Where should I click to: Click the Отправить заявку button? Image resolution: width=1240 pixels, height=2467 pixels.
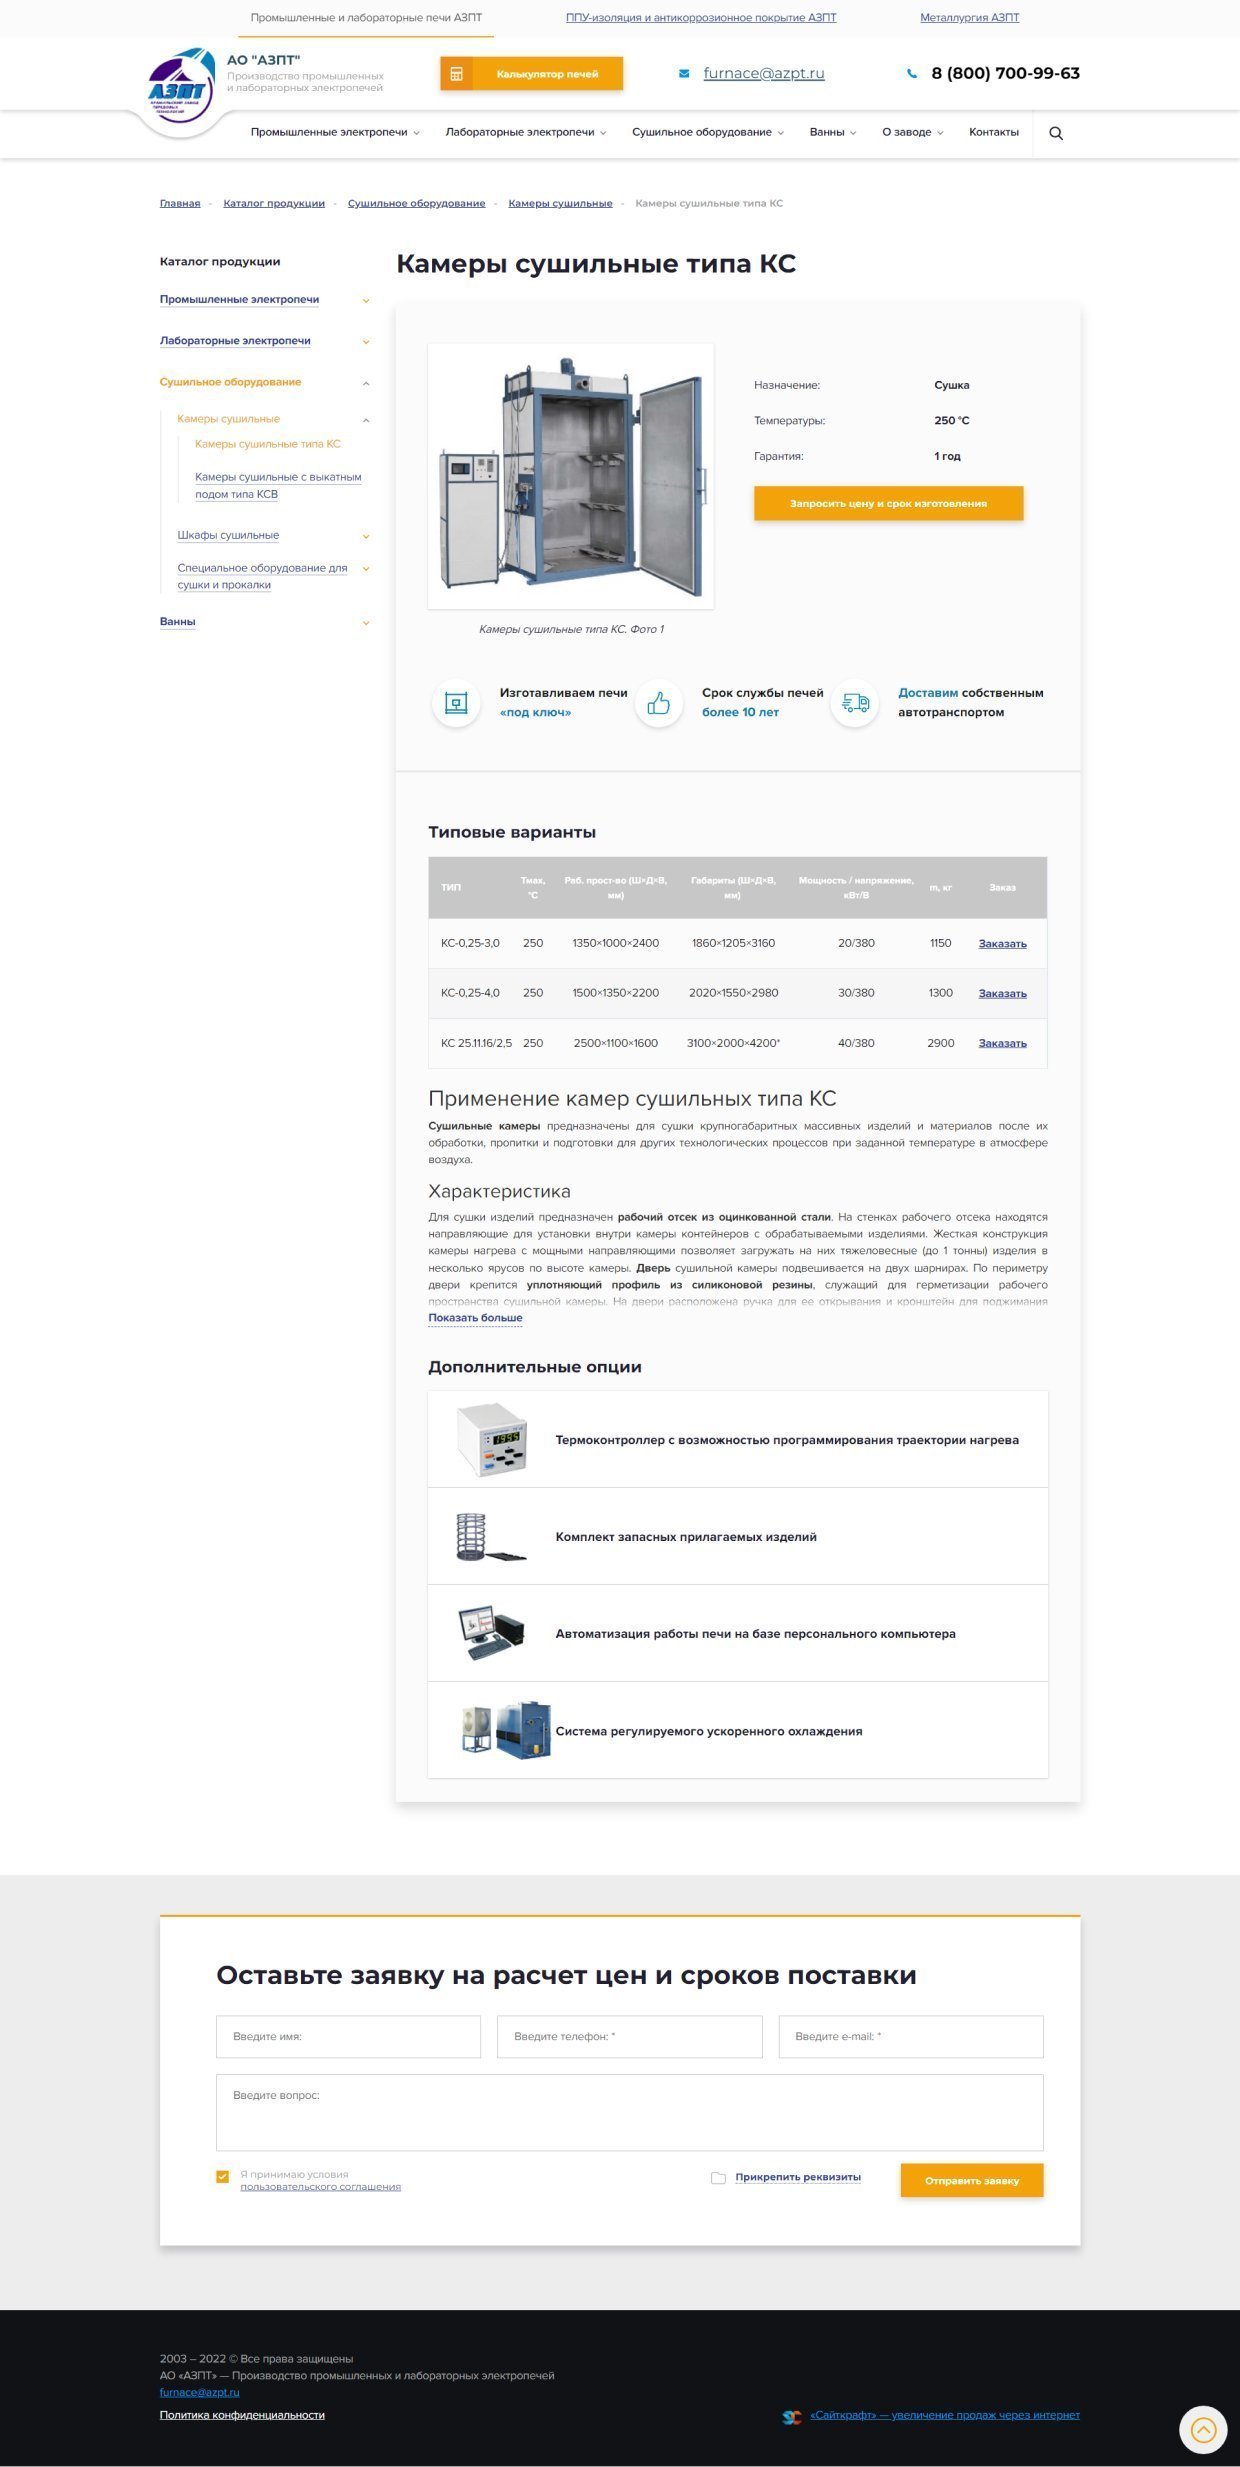point(972,2181)
